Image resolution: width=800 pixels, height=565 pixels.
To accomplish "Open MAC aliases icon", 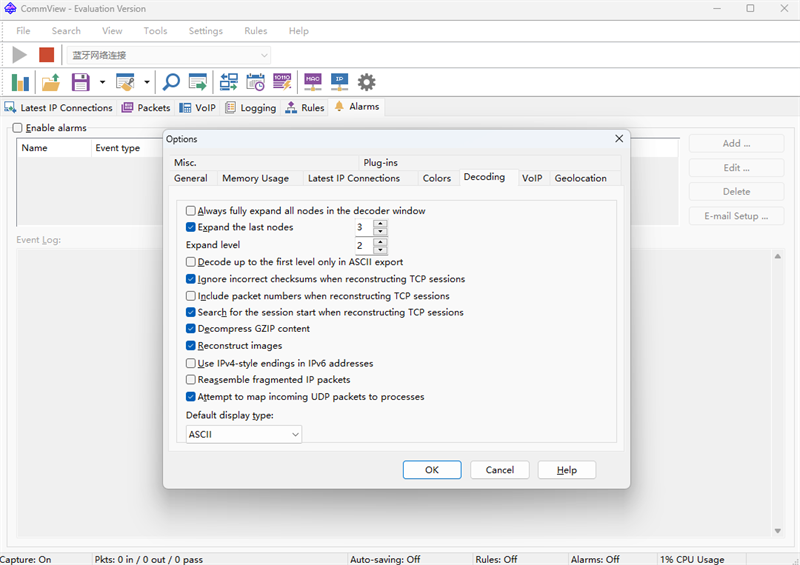I will pyautogui.click(x=313, y=82).
